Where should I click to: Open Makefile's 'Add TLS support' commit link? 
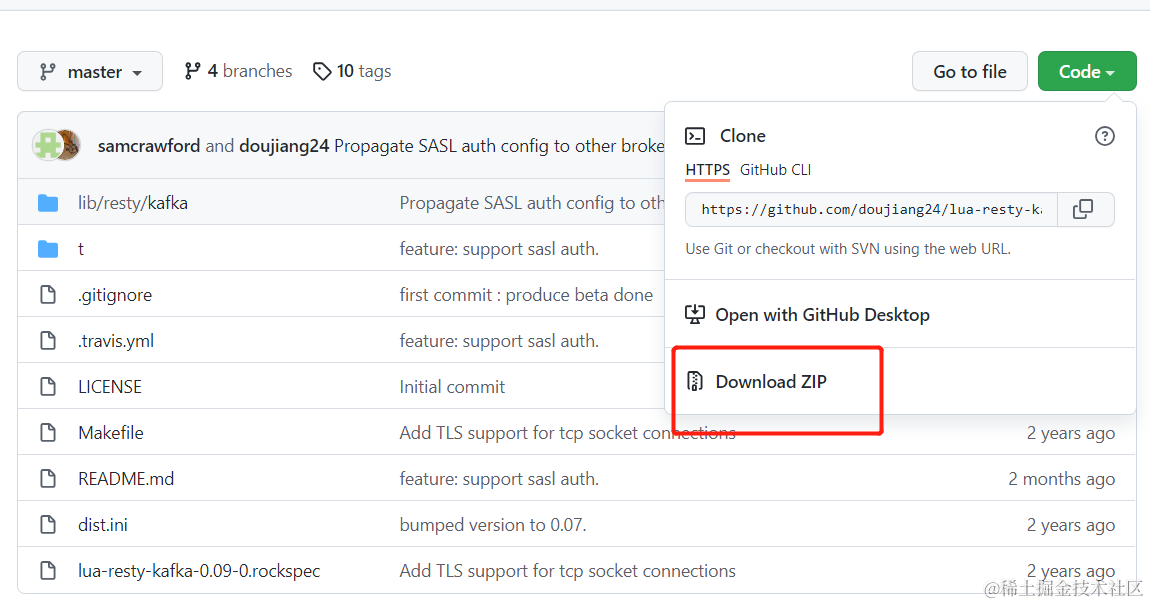pyautogui.click(x=567, y=433)
